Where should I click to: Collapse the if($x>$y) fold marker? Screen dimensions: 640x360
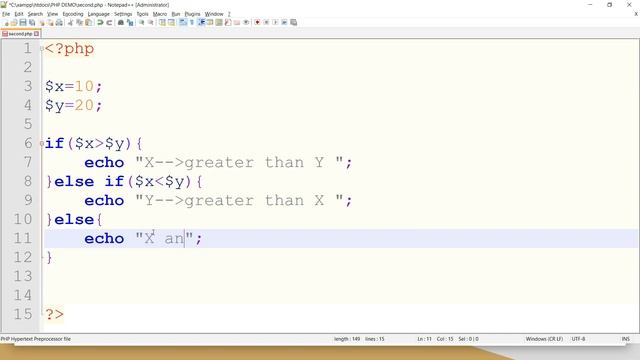click(42, 143)
